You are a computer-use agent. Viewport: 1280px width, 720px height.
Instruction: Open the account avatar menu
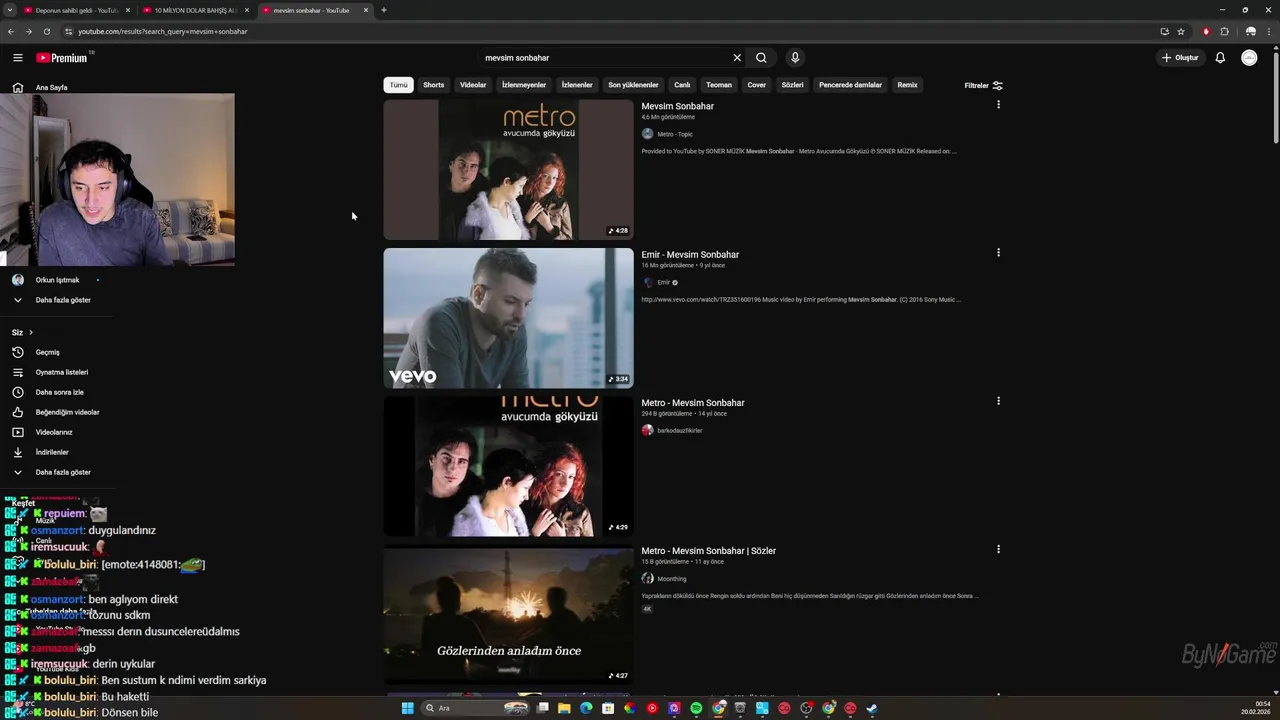pos(1249,58)
